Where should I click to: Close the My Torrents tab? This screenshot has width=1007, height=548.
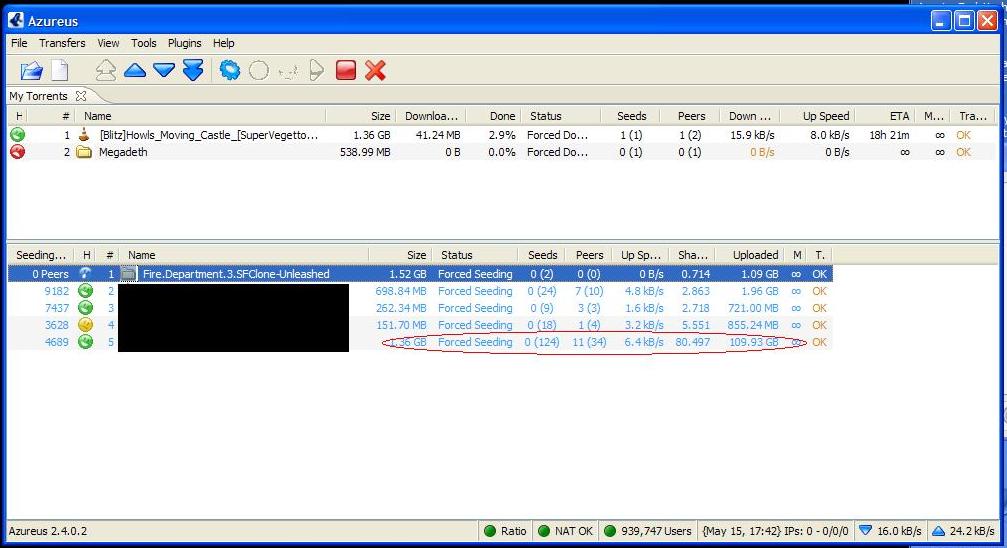81,96
